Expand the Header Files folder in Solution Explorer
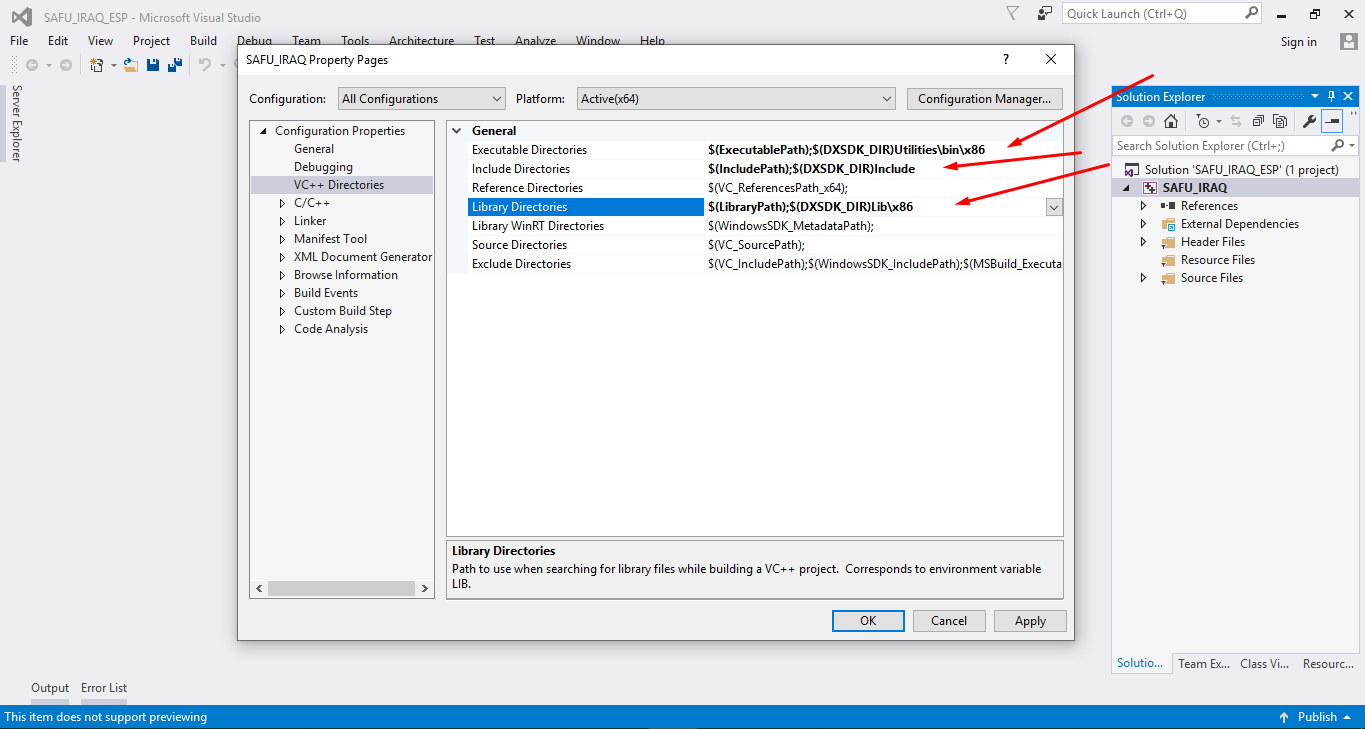This screenshot has width=1365, height=729. [x=1144, y=242]
